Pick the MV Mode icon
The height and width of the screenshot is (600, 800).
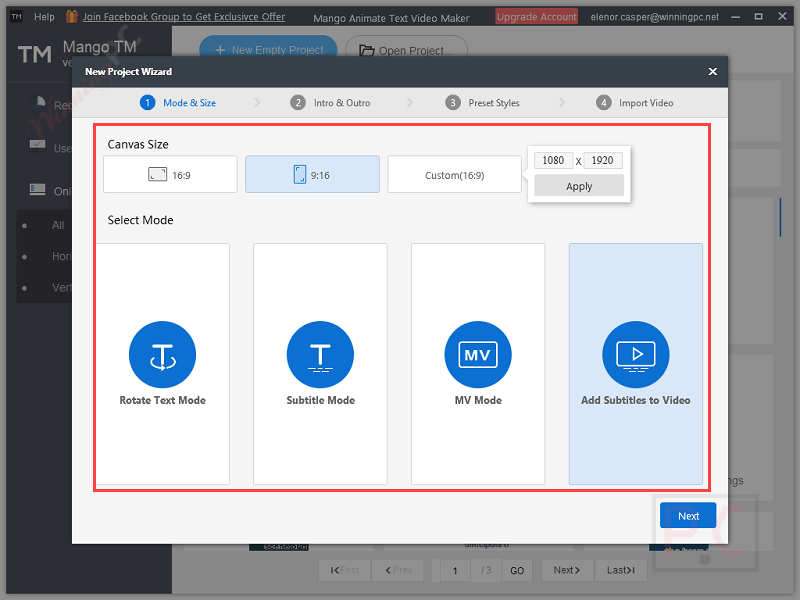(478, 354)
